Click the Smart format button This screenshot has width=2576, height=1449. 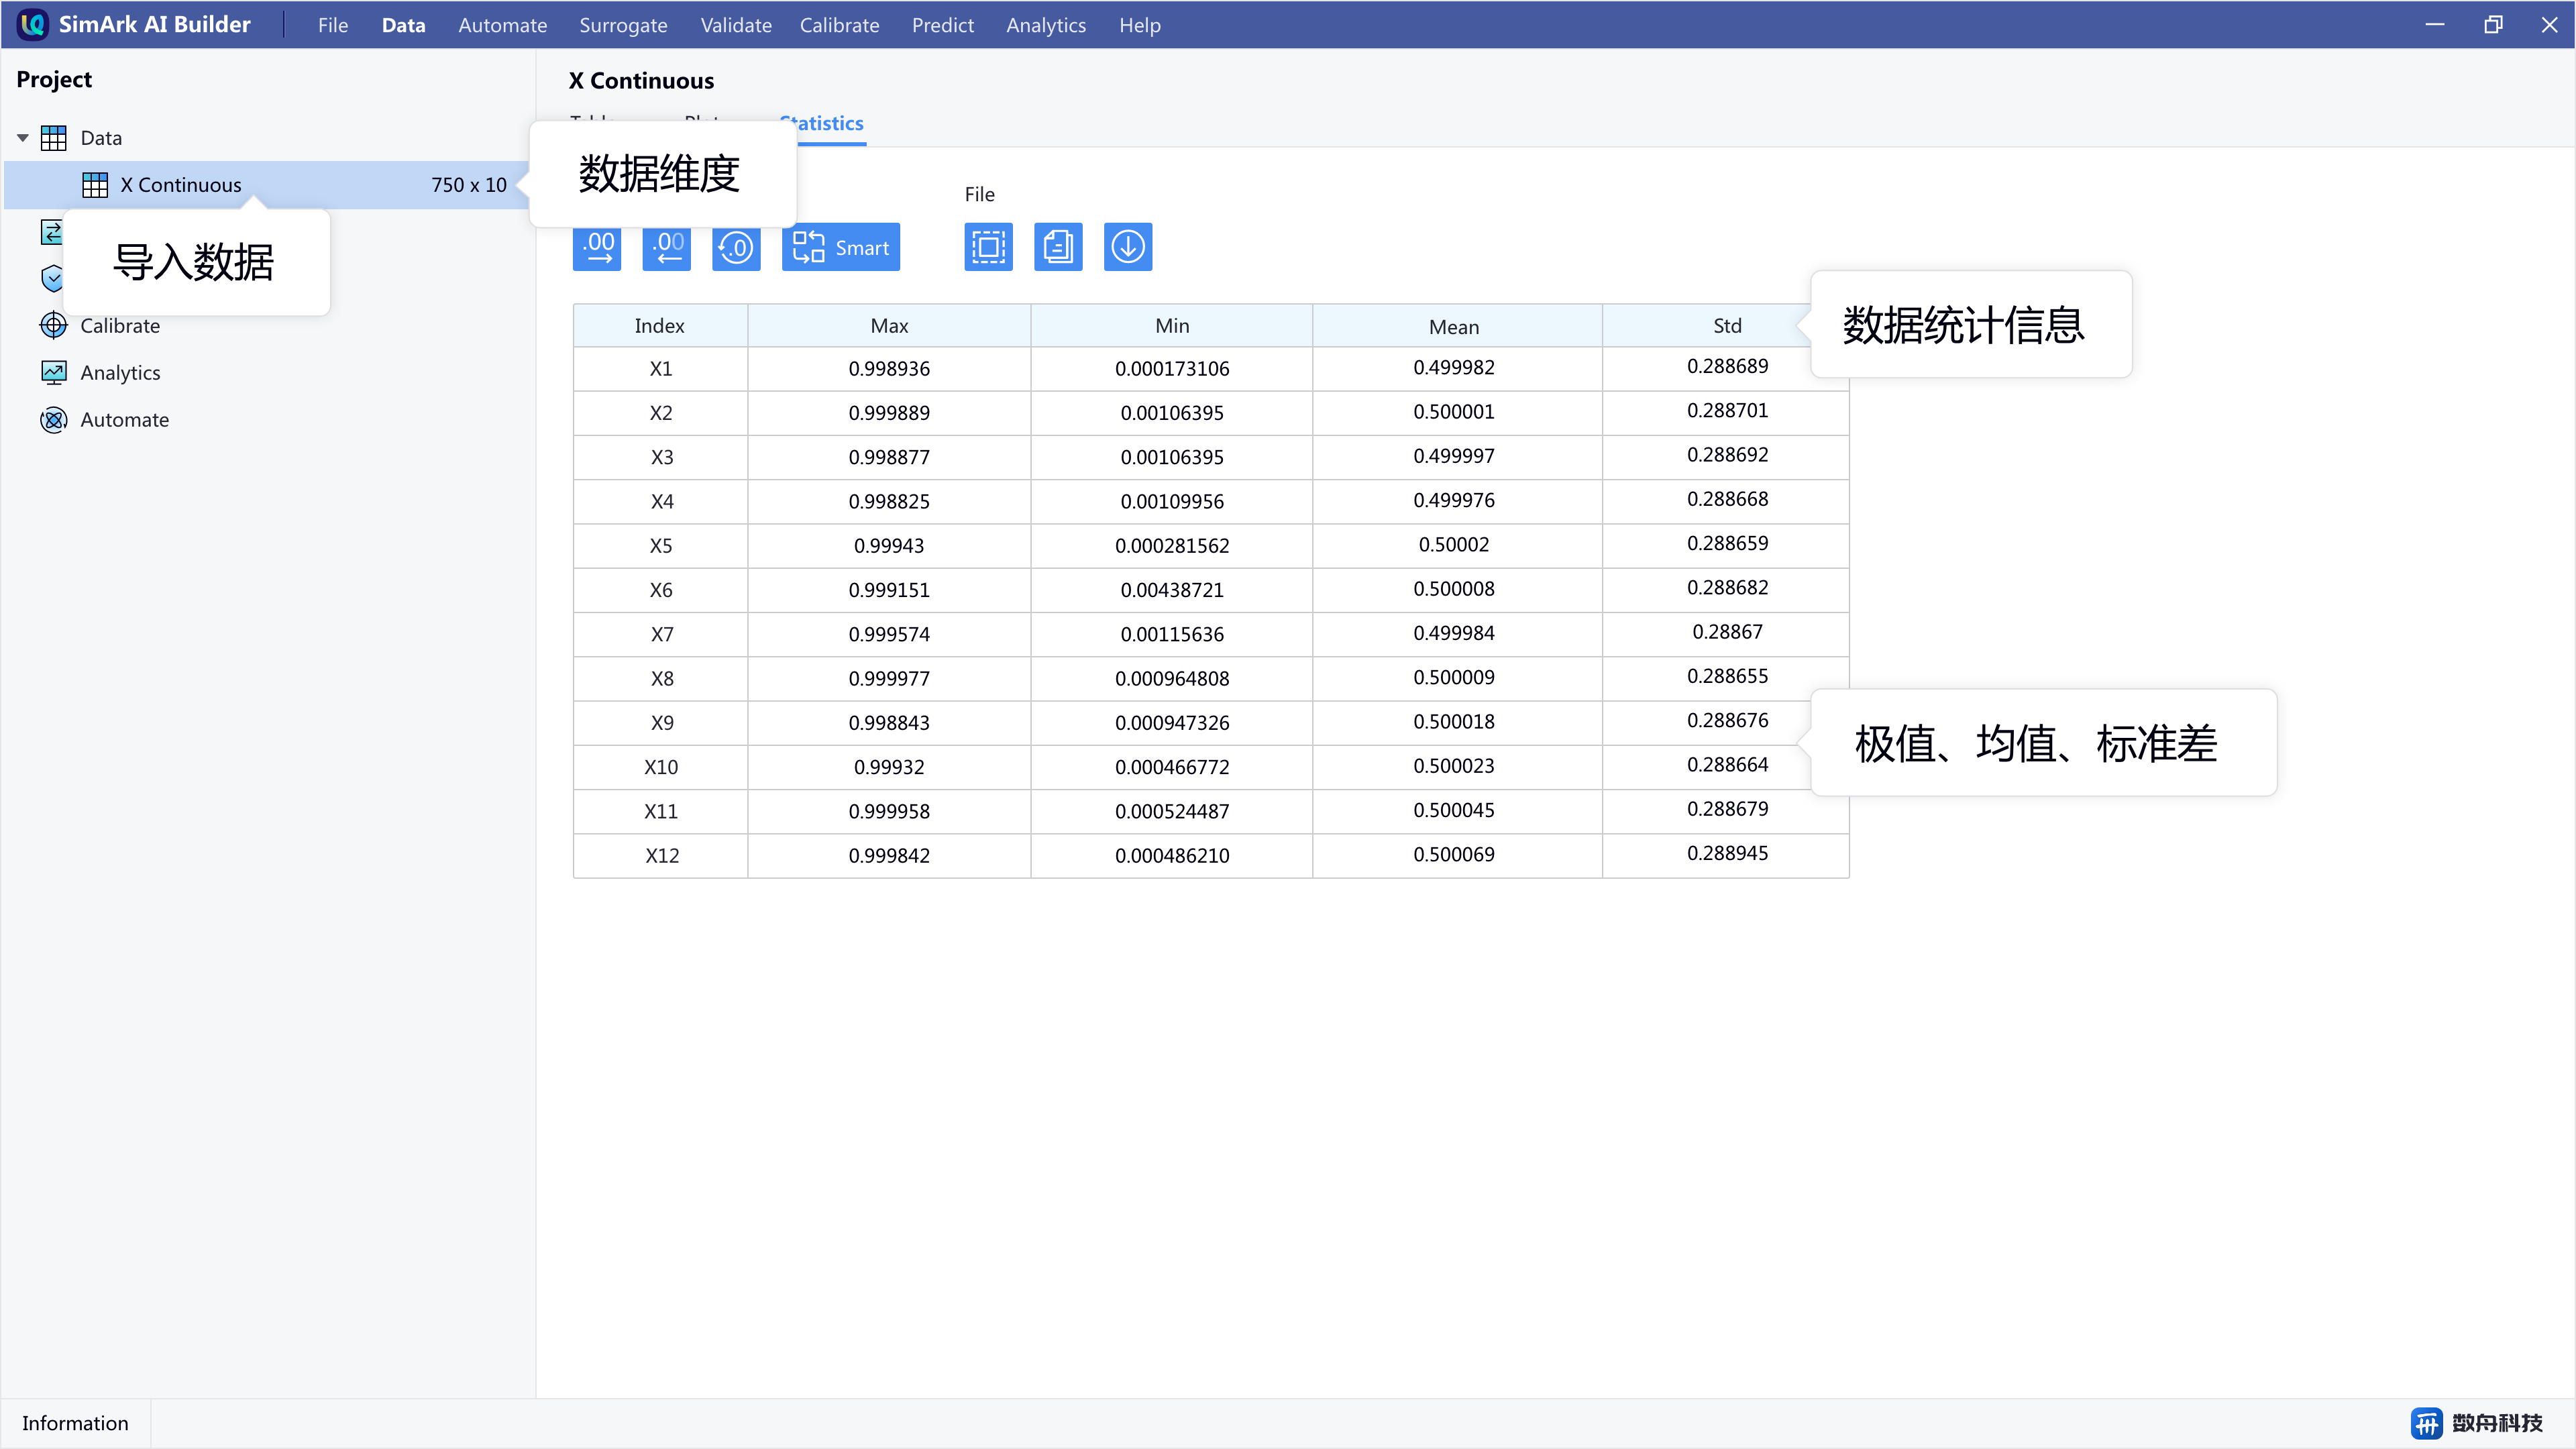tap(841, 247)
